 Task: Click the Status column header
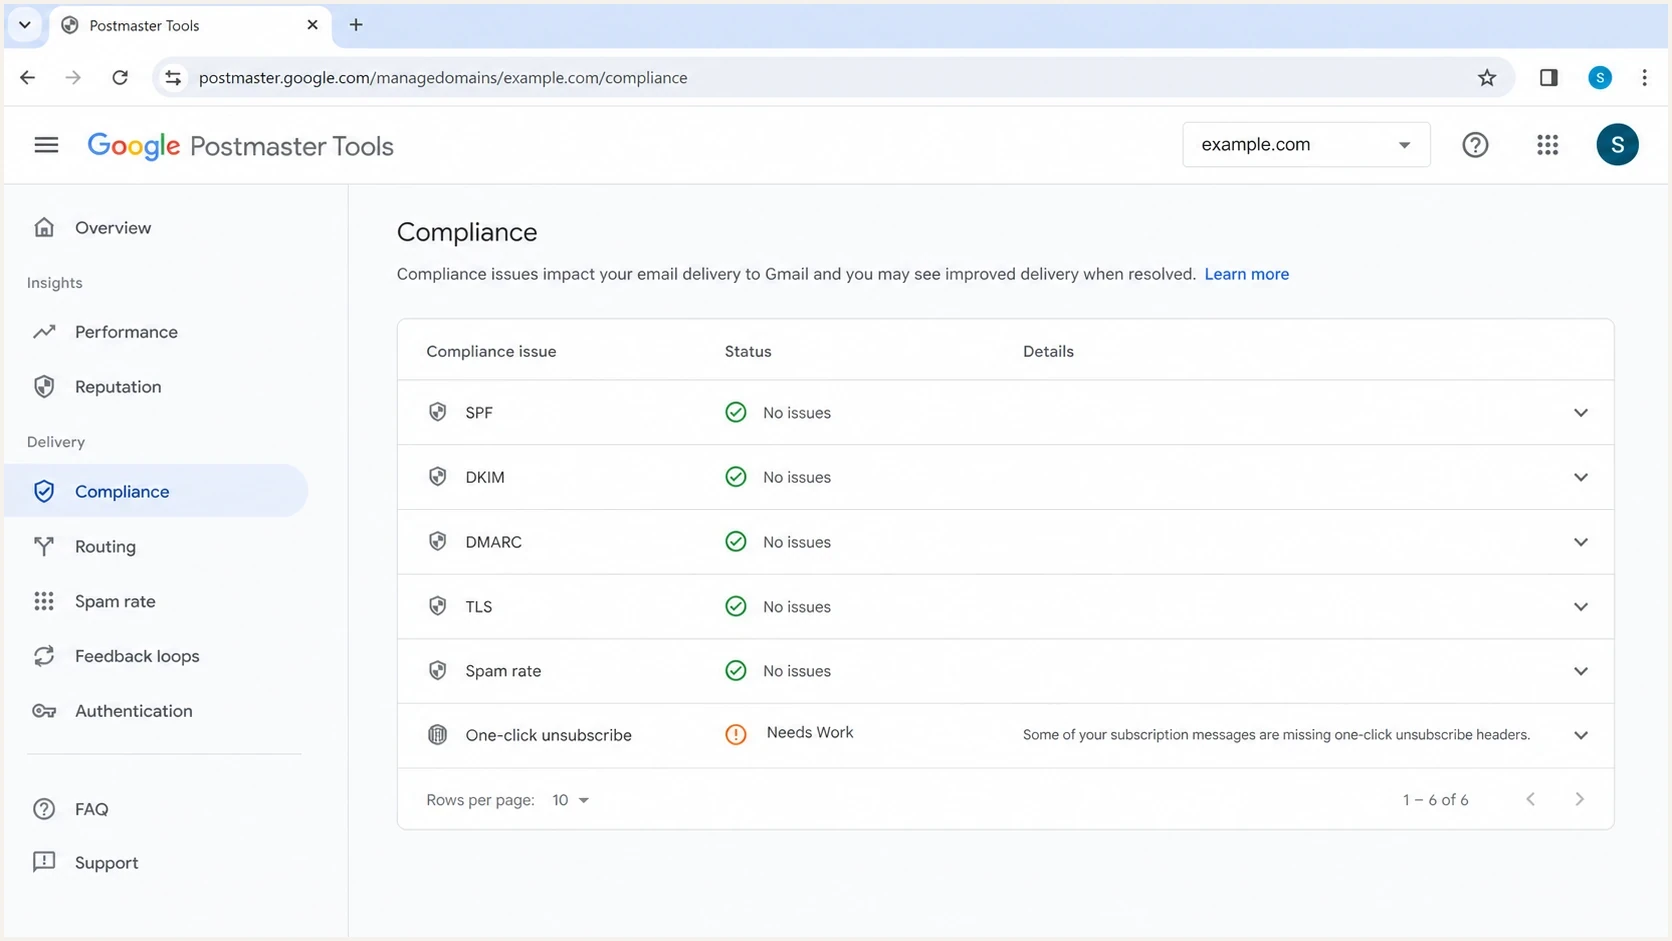click(x=748, y=351)
